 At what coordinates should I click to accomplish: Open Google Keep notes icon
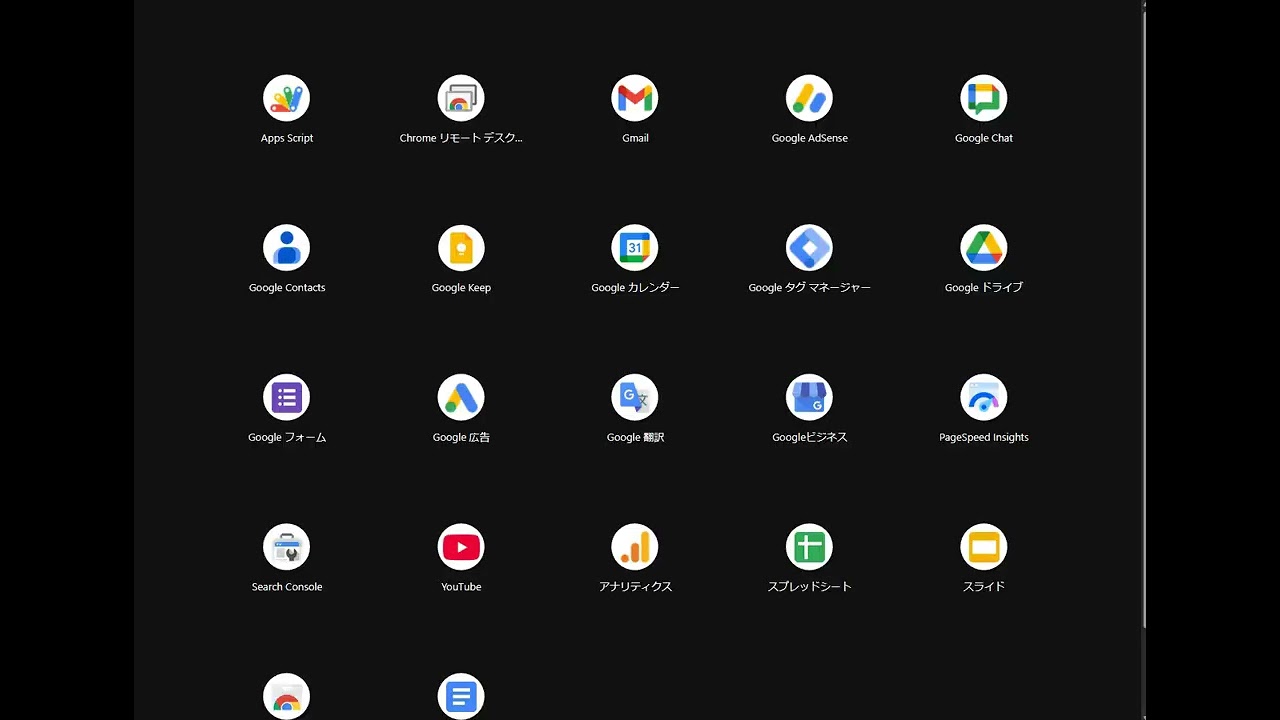pos(461,248)
